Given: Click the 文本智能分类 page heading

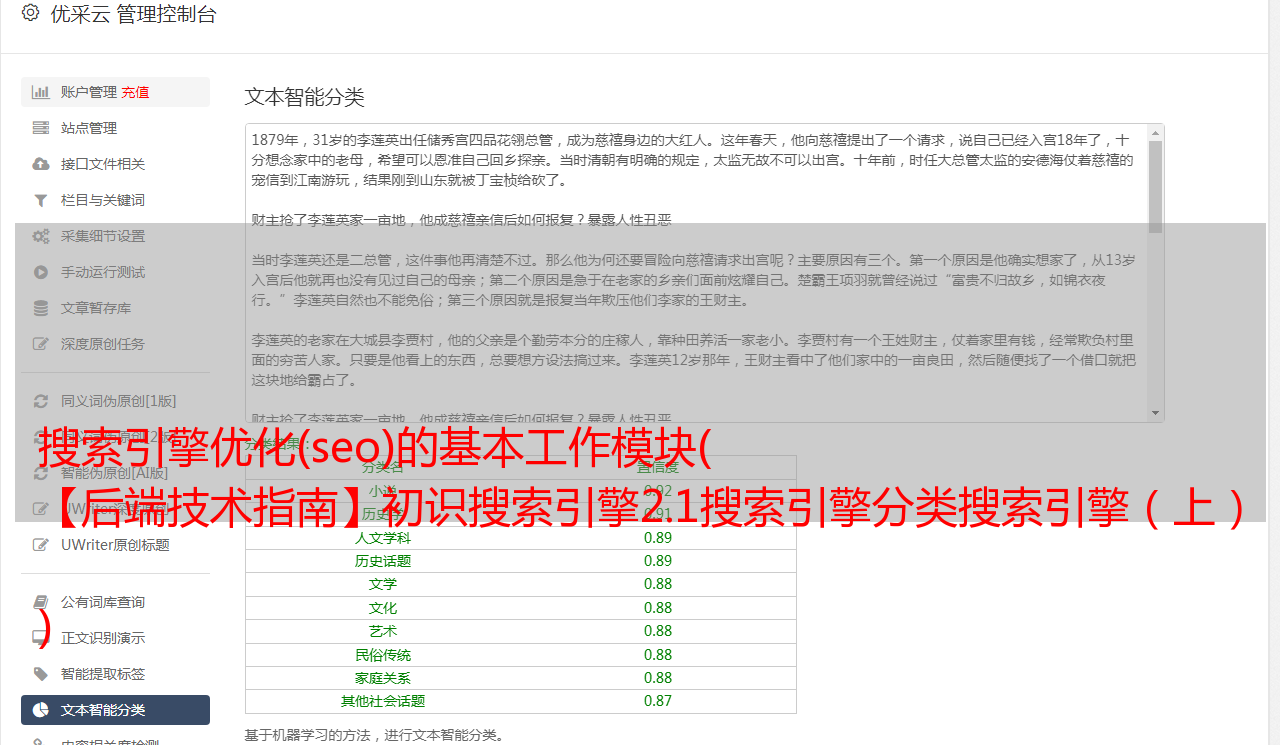Looking at the screenshot, I should pos(305,97).
